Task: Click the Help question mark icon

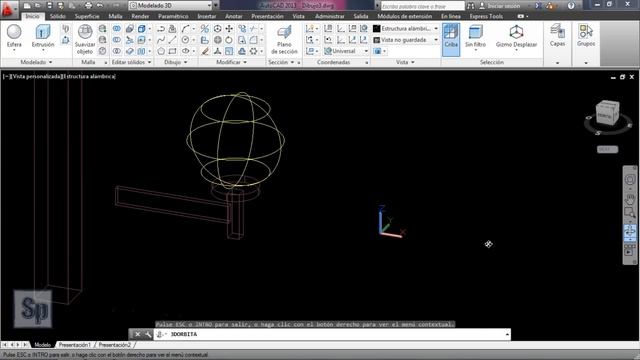Action: pyautogui.click(x=571, y=6)
